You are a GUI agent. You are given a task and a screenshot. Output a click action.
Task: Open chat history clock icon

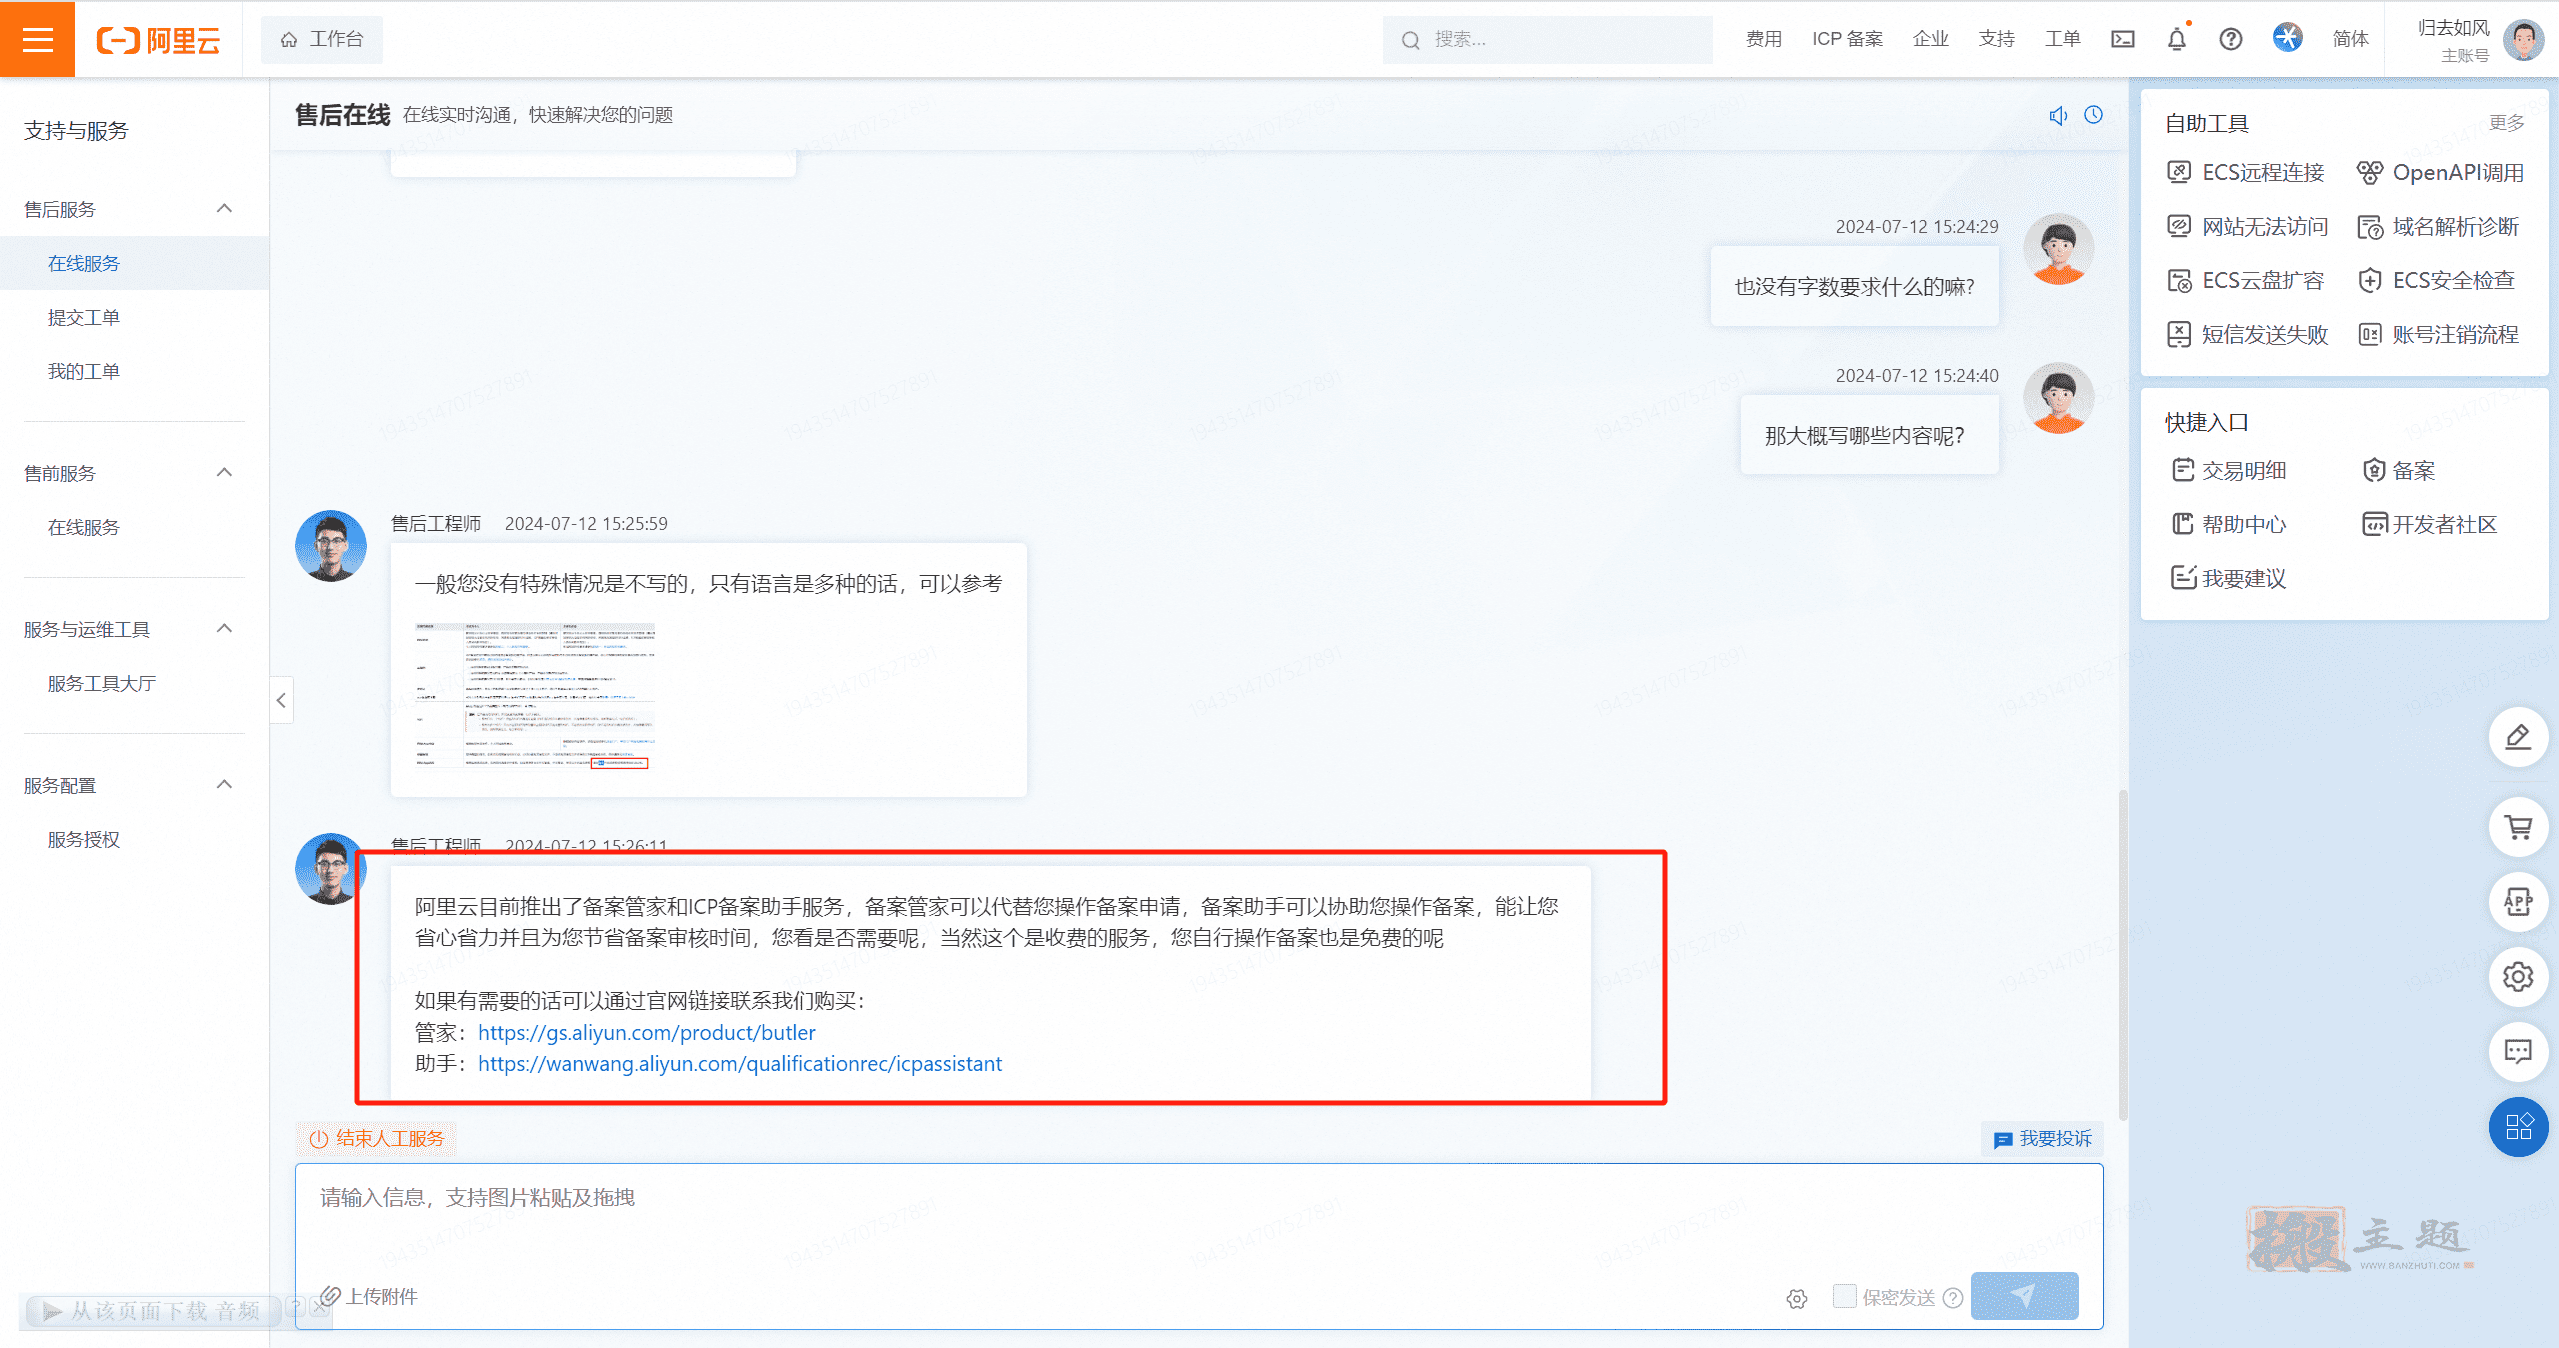click(x=2093, y=115)
